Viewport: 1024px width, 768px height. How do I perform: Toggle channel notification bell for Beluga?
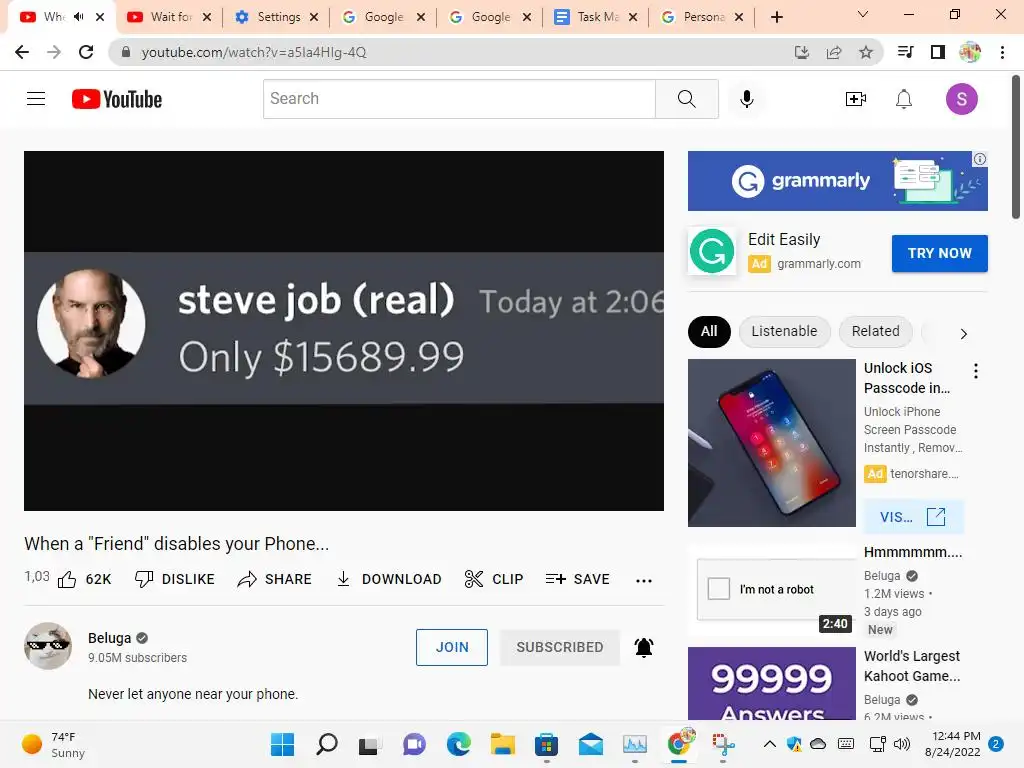coord(644,647)
